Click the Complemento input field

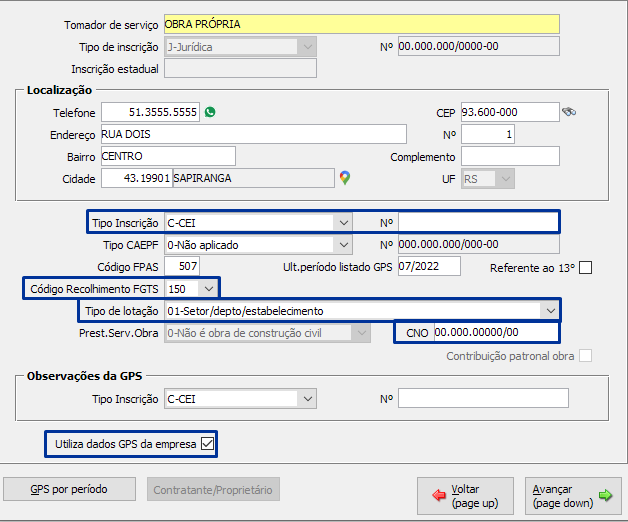coord(510,156)
